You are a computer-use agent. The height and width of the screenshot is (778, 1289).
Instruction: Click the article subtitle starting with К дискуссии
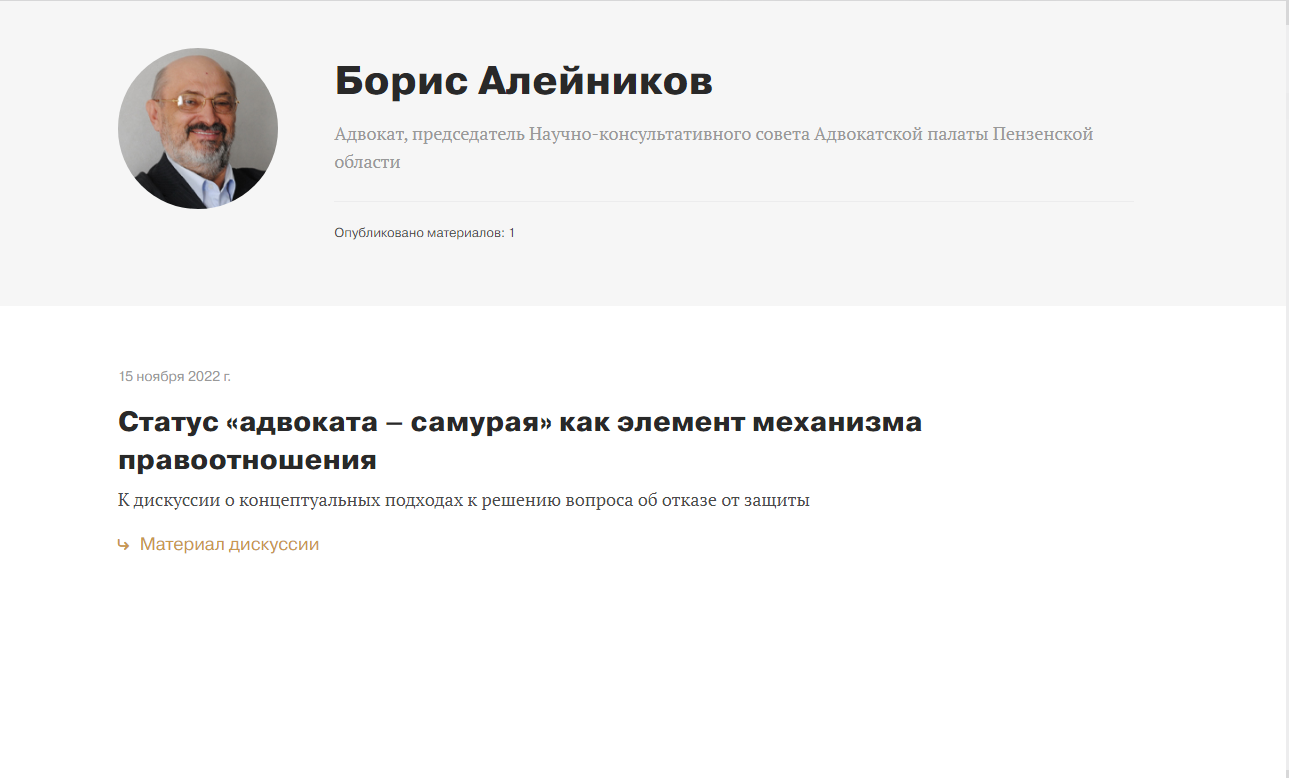point(463,500)
